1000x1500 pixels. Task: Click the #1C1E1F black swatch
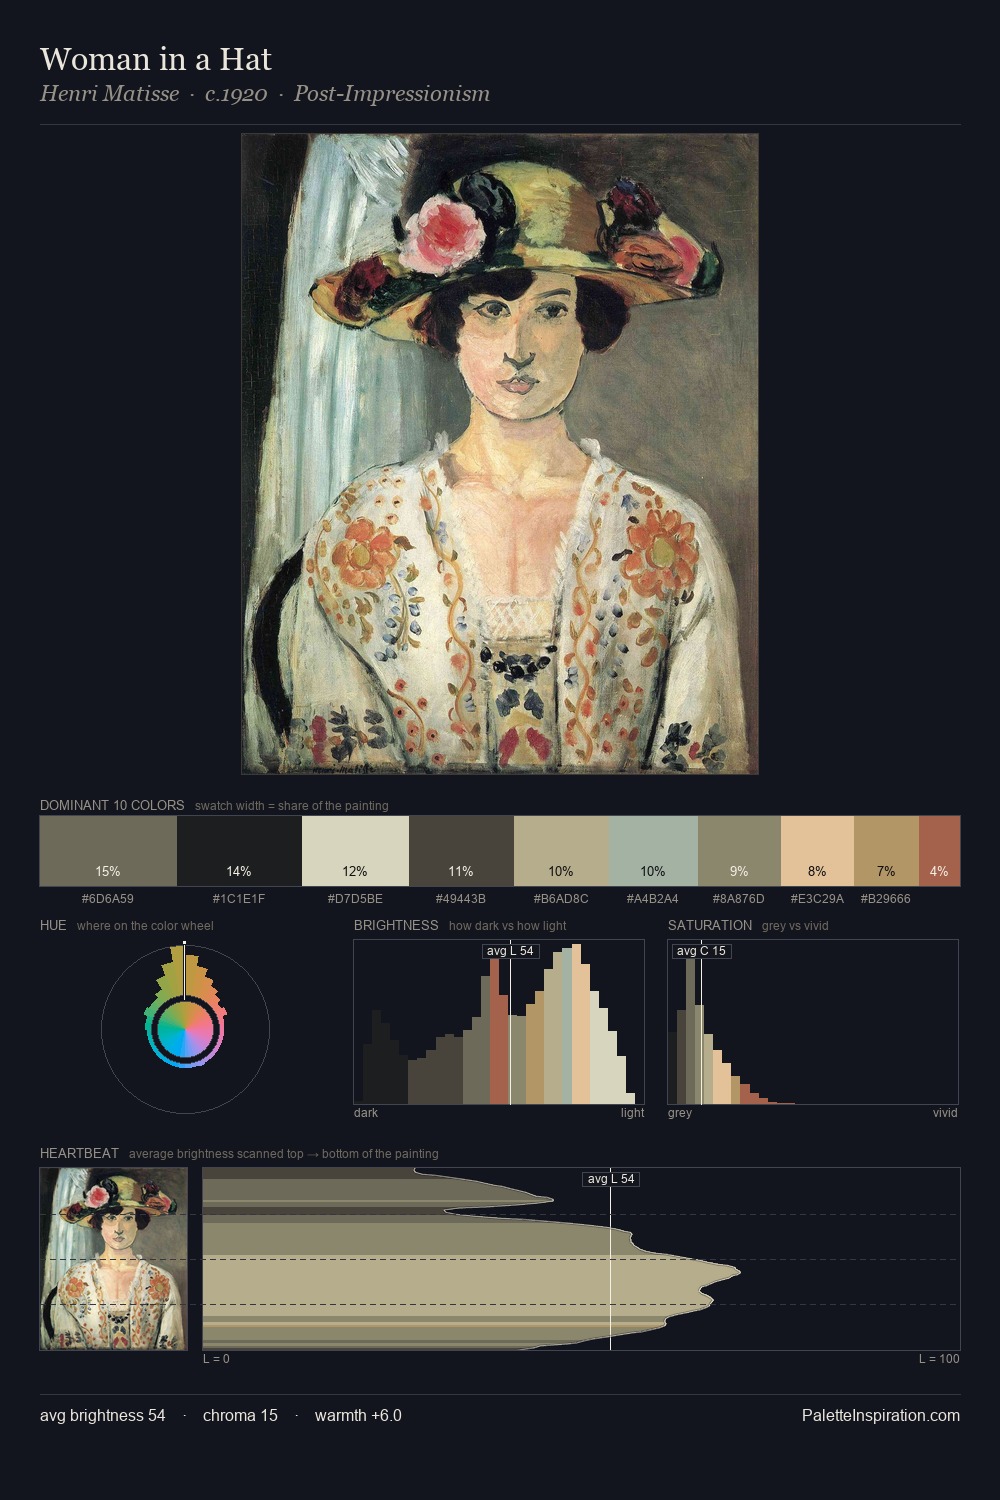point(239,851)
